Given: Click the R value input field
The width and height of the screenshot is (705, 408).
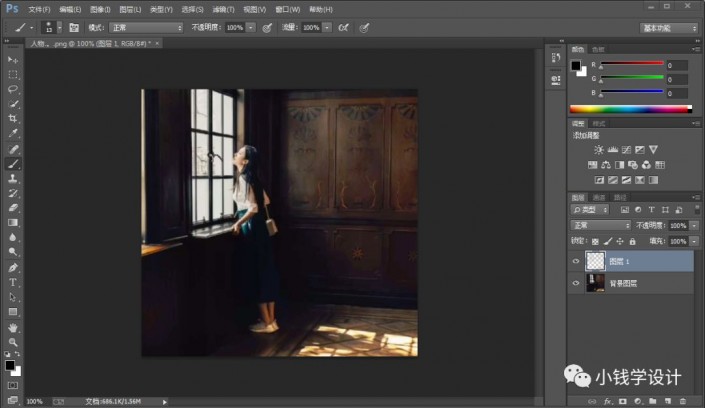Looking at the screenshot, I should (x=677, y=65).
